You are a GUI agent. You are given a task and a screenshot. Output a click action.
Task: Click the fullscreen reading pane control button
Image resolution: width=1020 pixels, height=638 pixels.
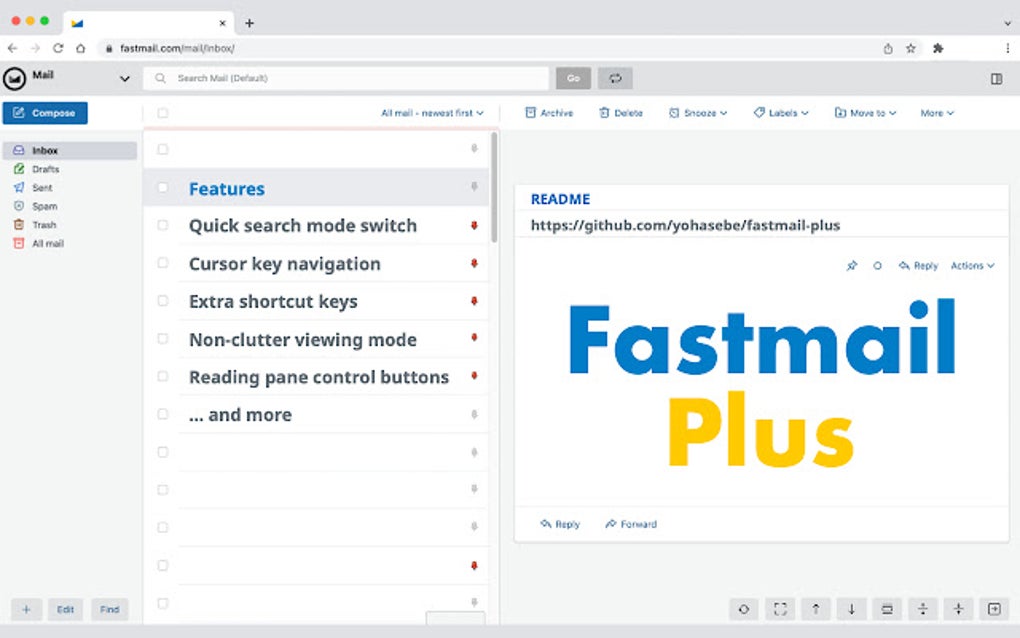[780, 609]
